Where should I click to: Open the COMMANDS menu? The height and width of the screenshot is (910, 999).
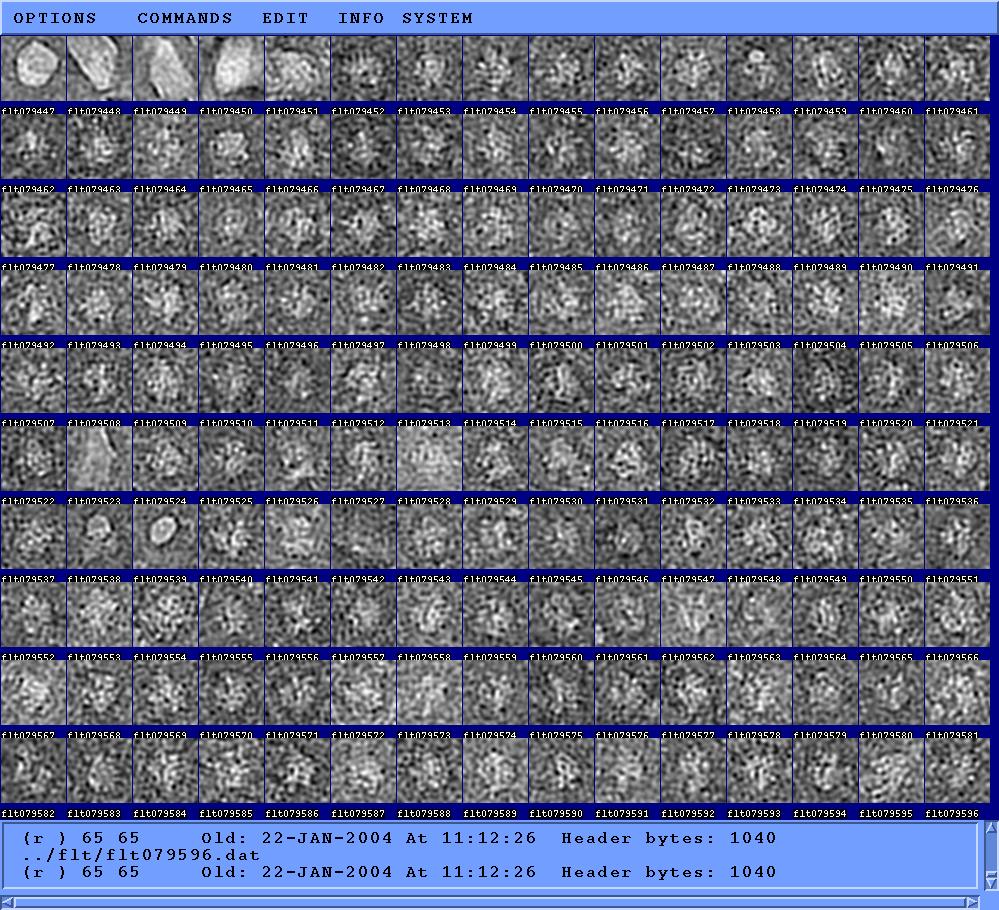184,18
